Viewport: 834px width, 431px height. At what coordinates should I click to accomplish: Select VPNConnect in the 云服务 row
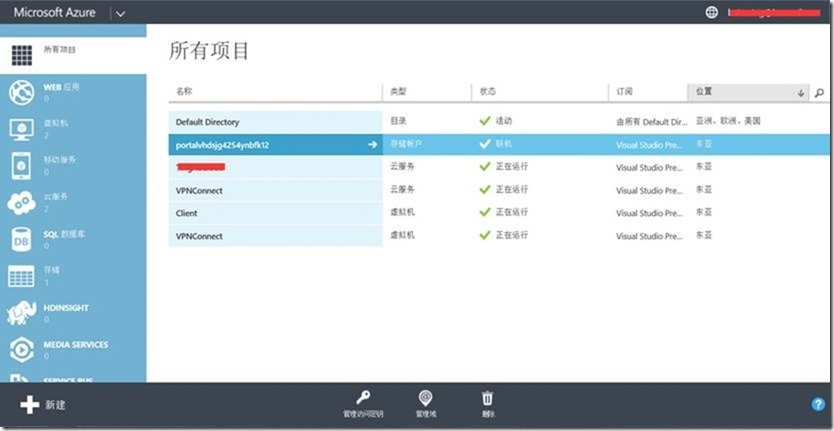(199, 190)
